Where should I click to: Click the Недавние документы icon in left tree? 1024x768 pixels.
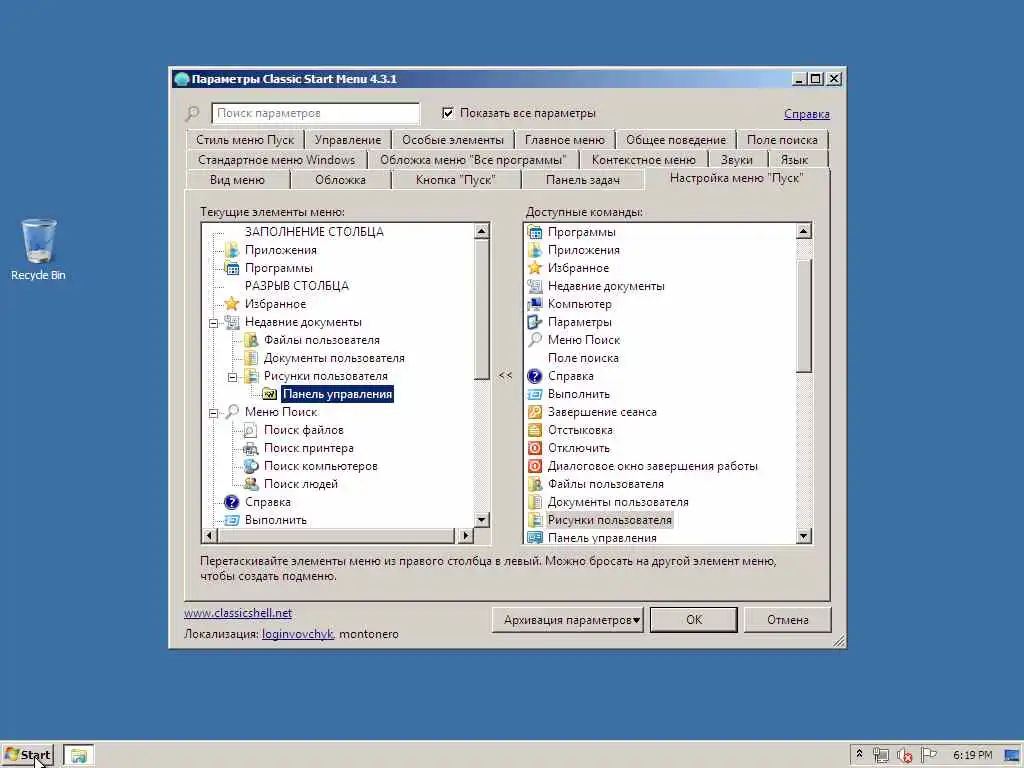(x=232, y=322)
